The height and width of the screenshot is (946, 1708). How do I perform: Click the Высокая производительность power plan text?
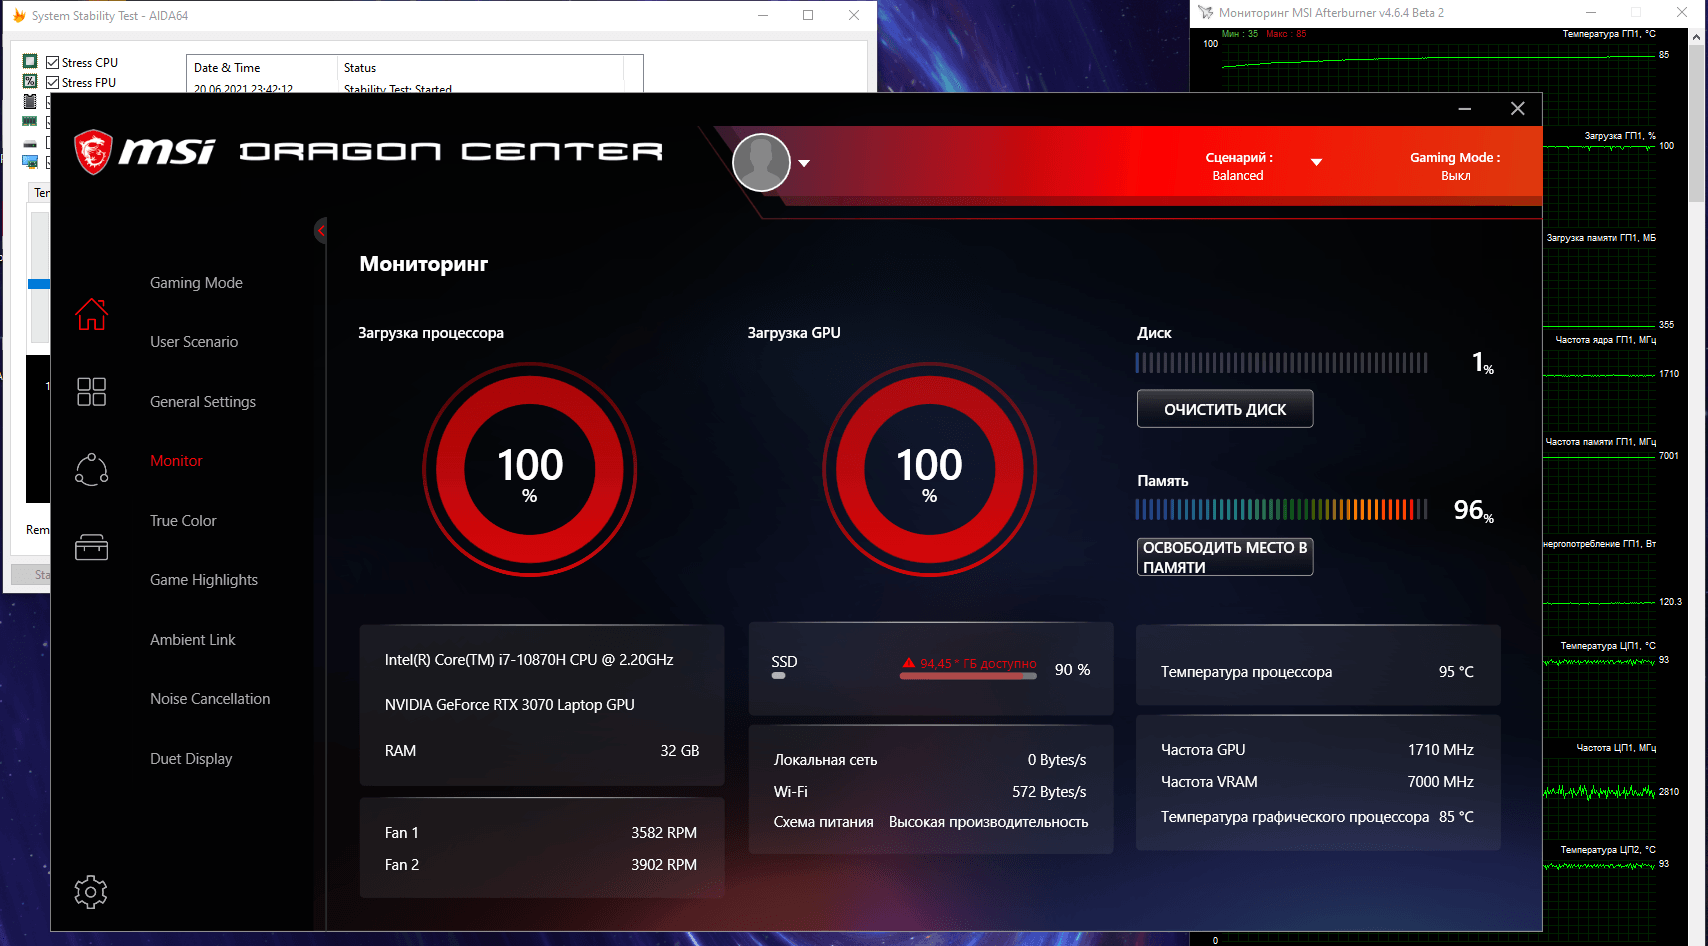click(989, 822)
